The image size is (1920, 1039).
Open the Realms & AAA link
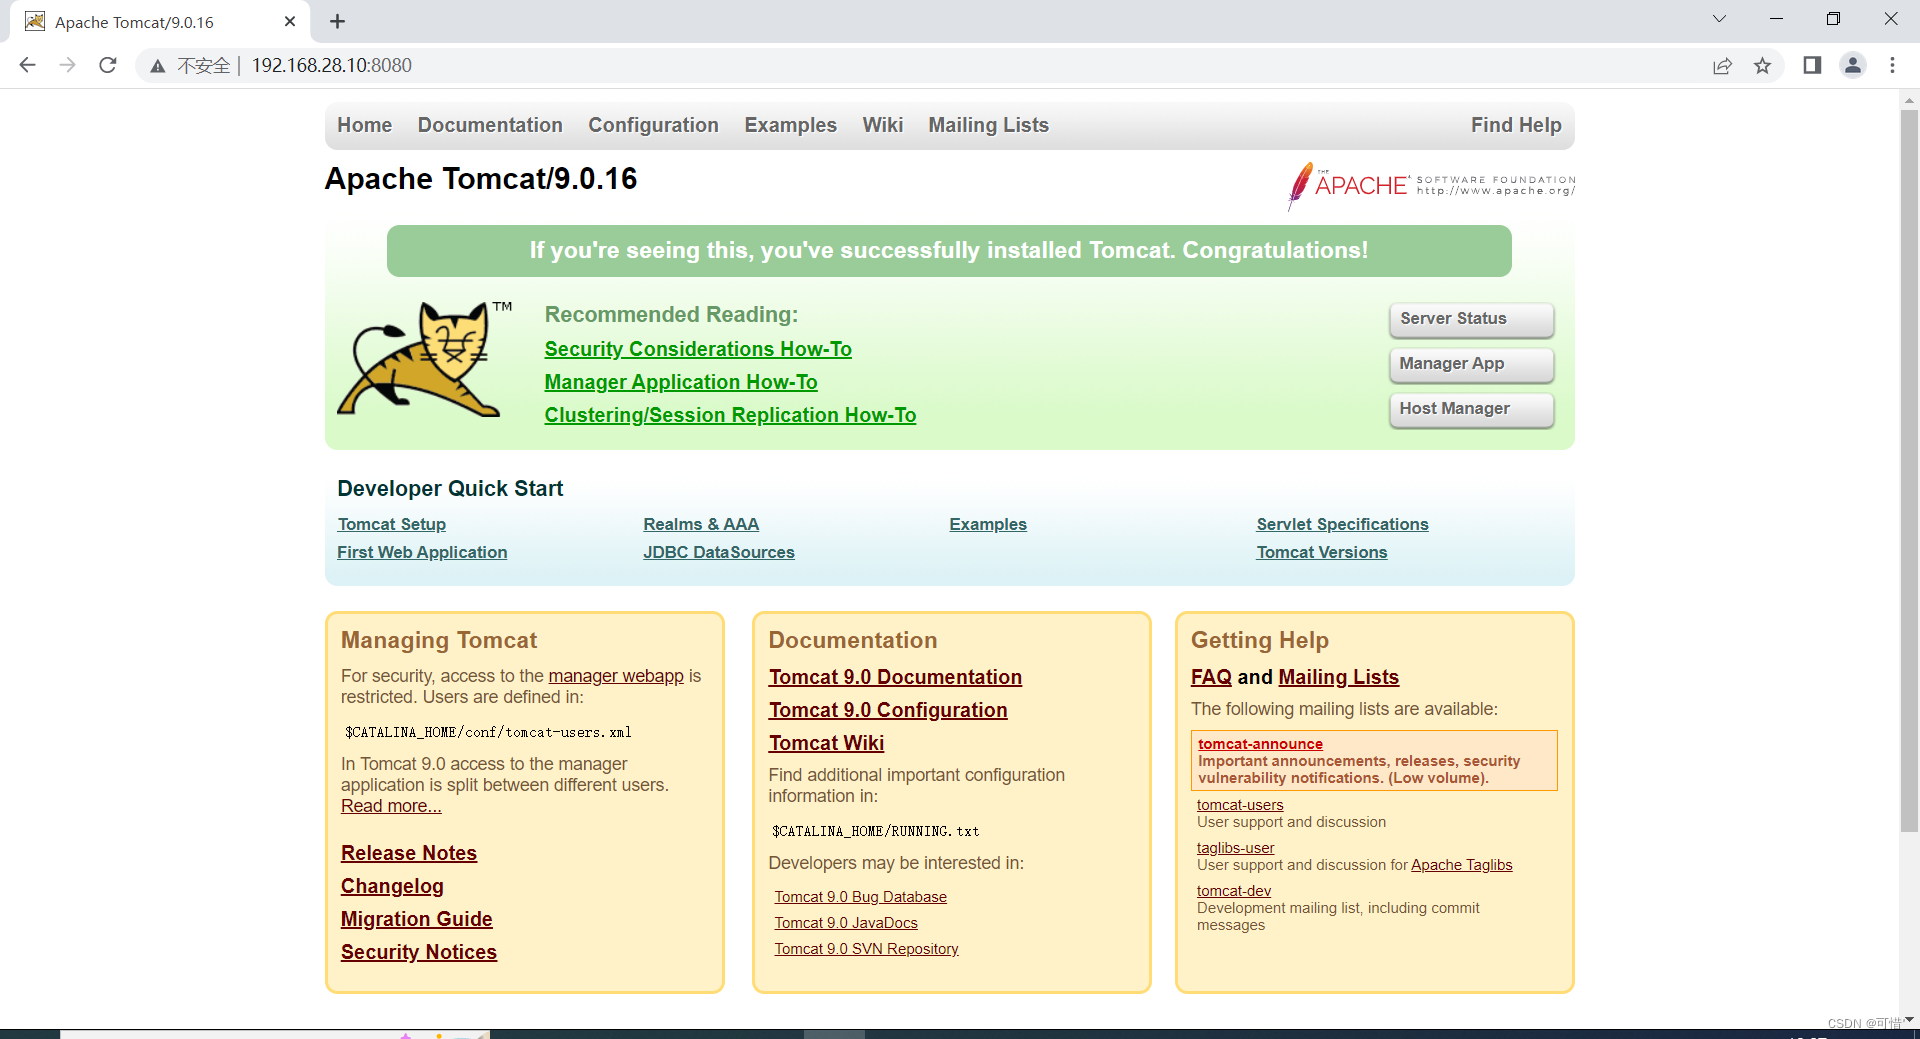(701, 524)
